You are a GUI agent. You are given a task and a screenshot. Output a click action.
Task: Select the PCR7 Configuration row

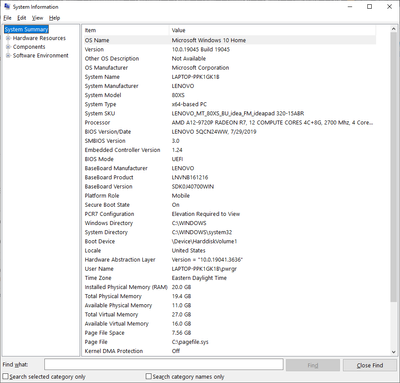pos(229,214)
